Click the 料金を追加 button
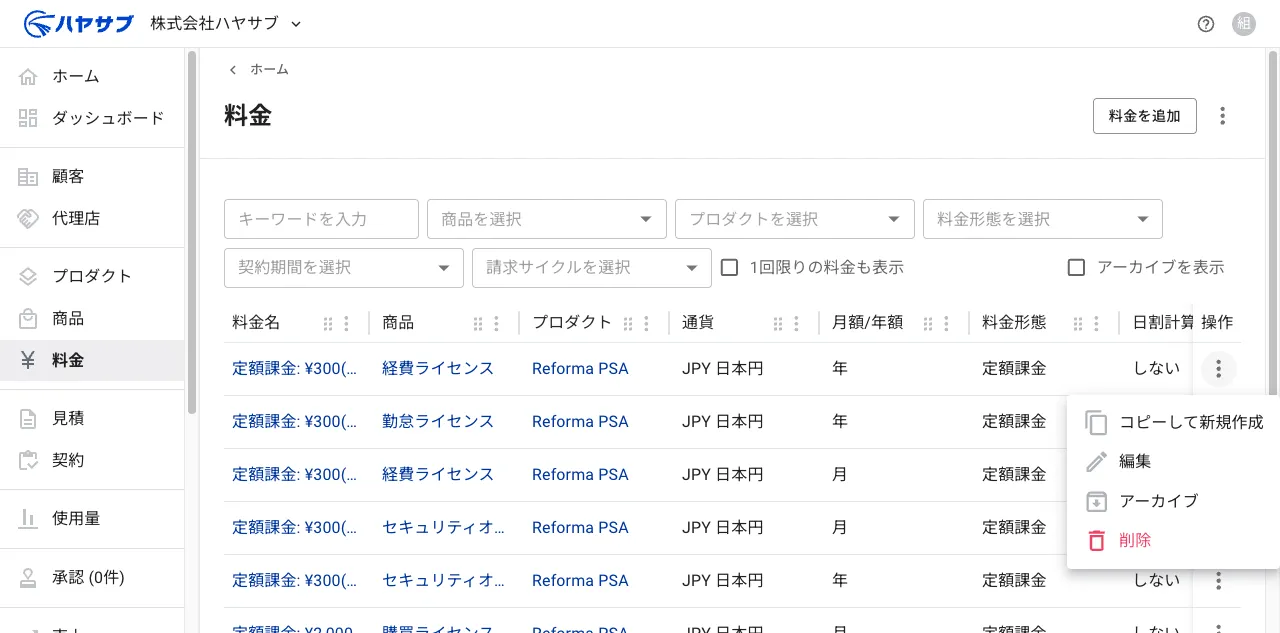The width and height of the screenshot is (1280, 633). tap(1145, 116)
